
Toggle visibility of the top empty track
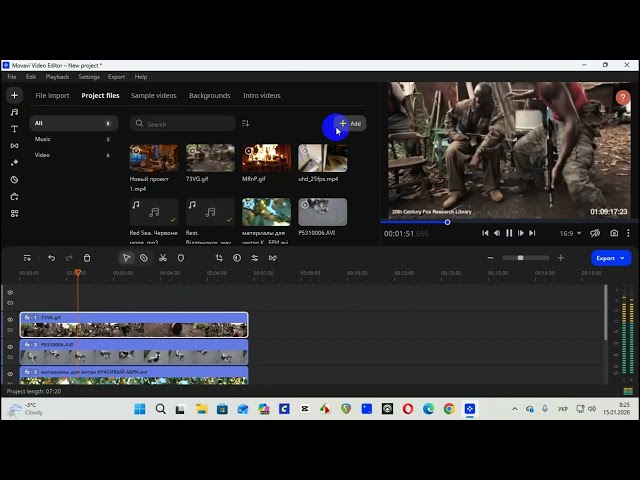pyautogui.click(x=10, y=293)
